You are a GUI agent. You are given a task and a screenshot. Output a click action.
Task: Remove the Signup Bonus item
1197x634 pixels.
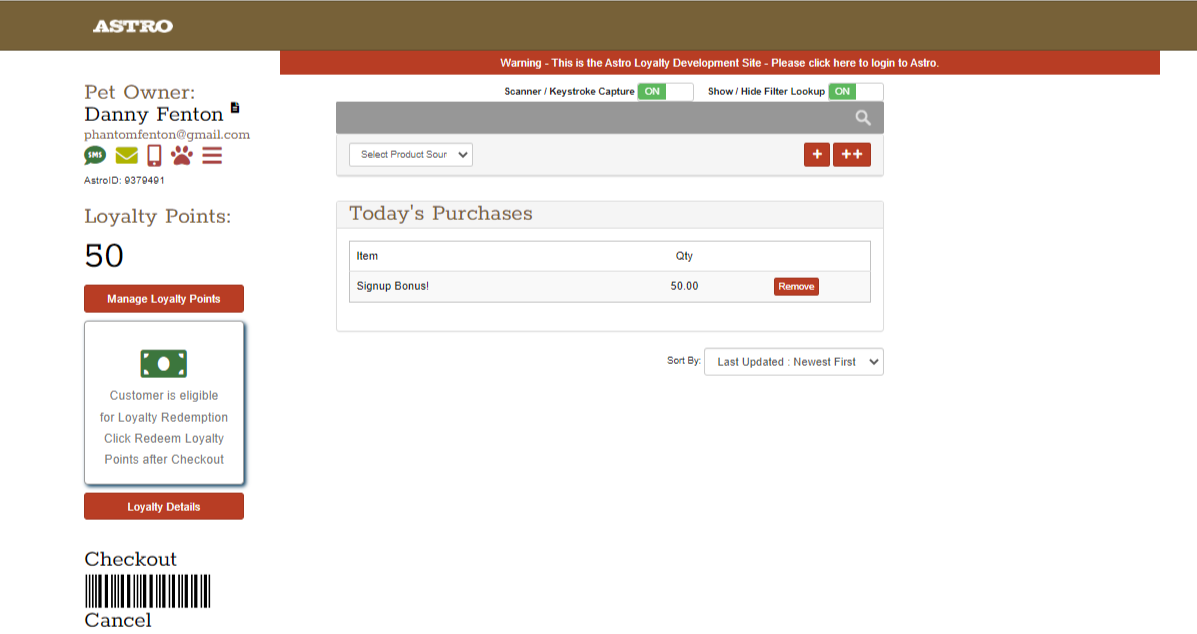(x=796, y=287)
